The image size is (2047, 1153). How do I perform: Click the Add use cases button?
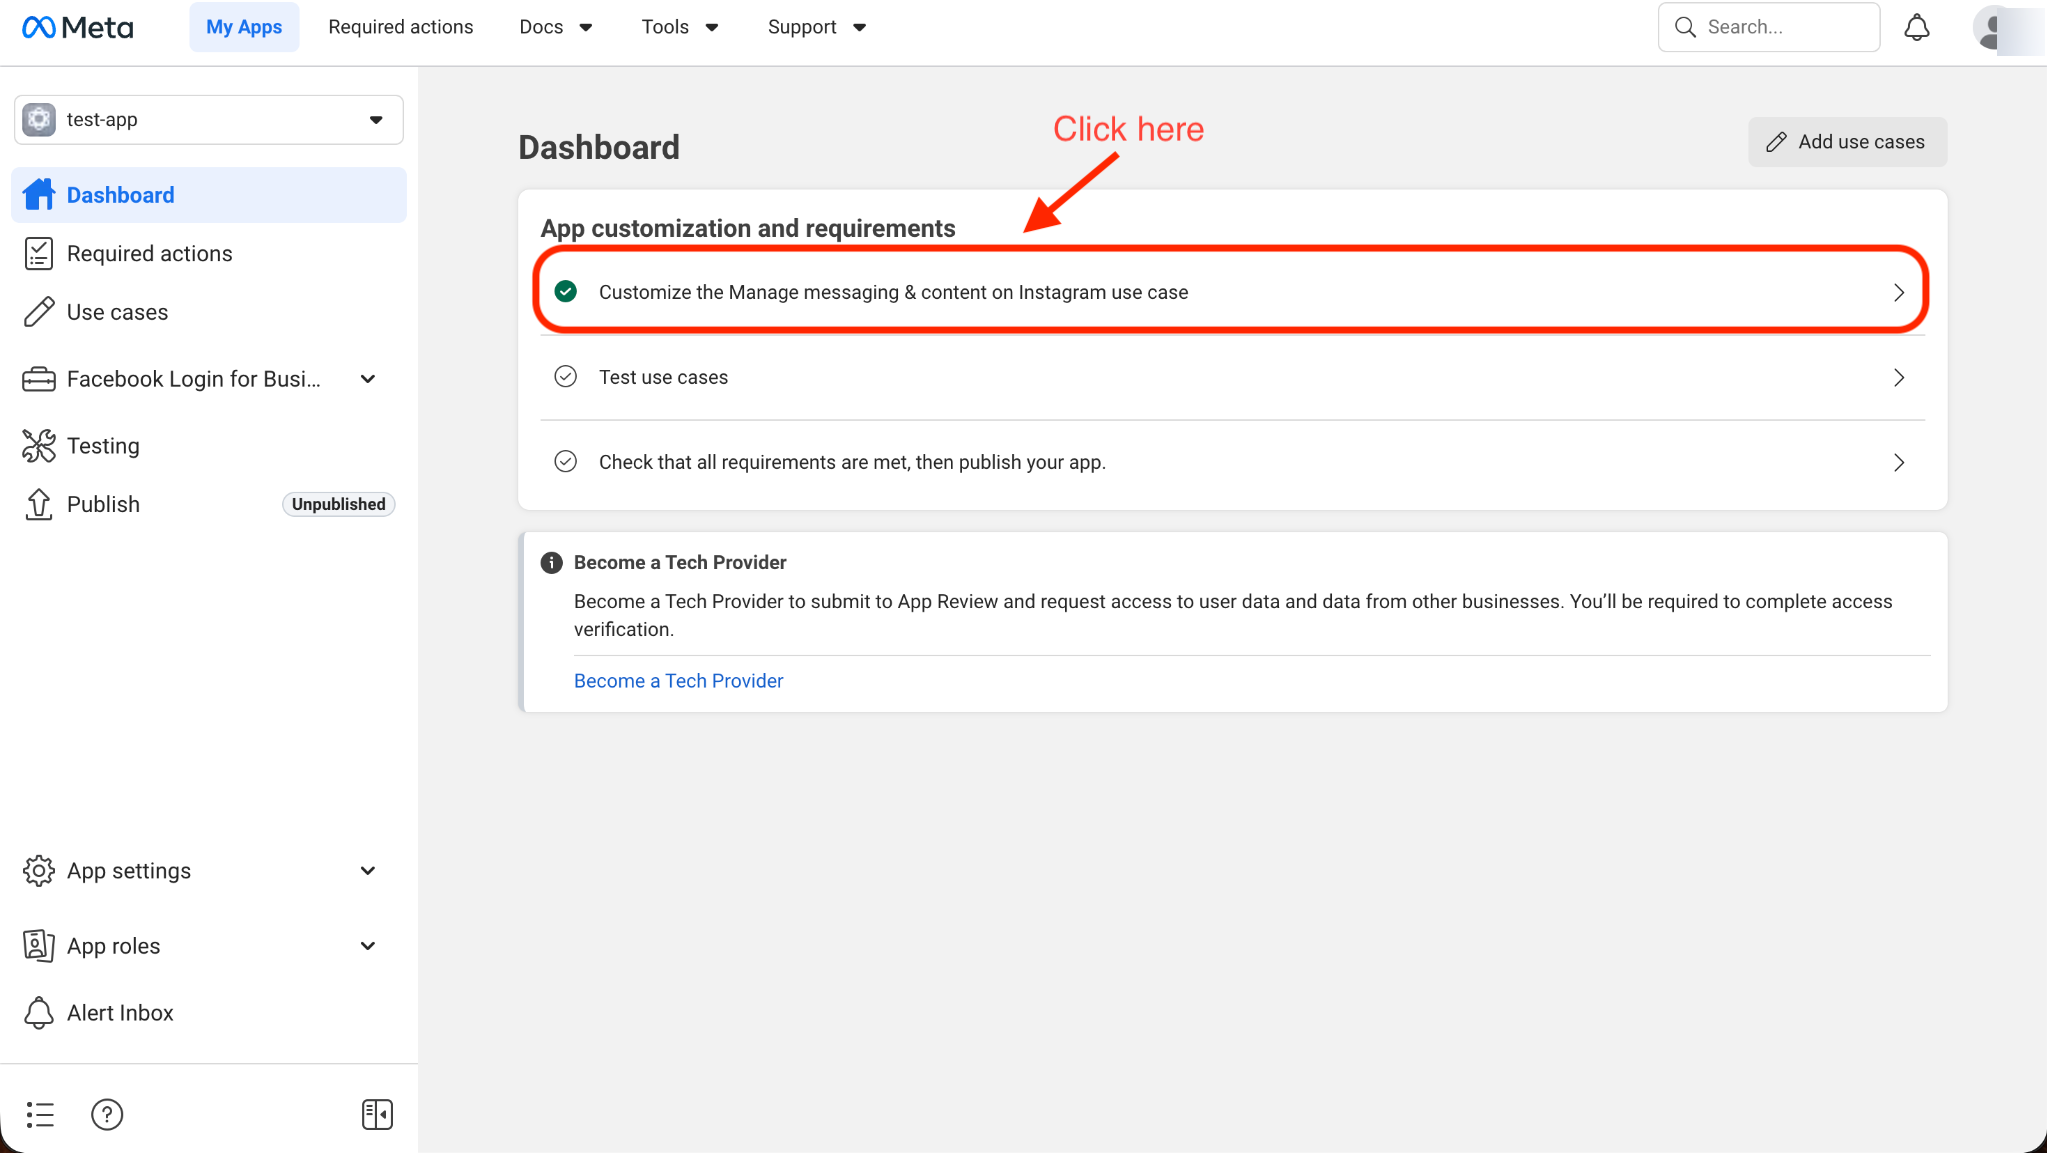[x=1847, y=142]
